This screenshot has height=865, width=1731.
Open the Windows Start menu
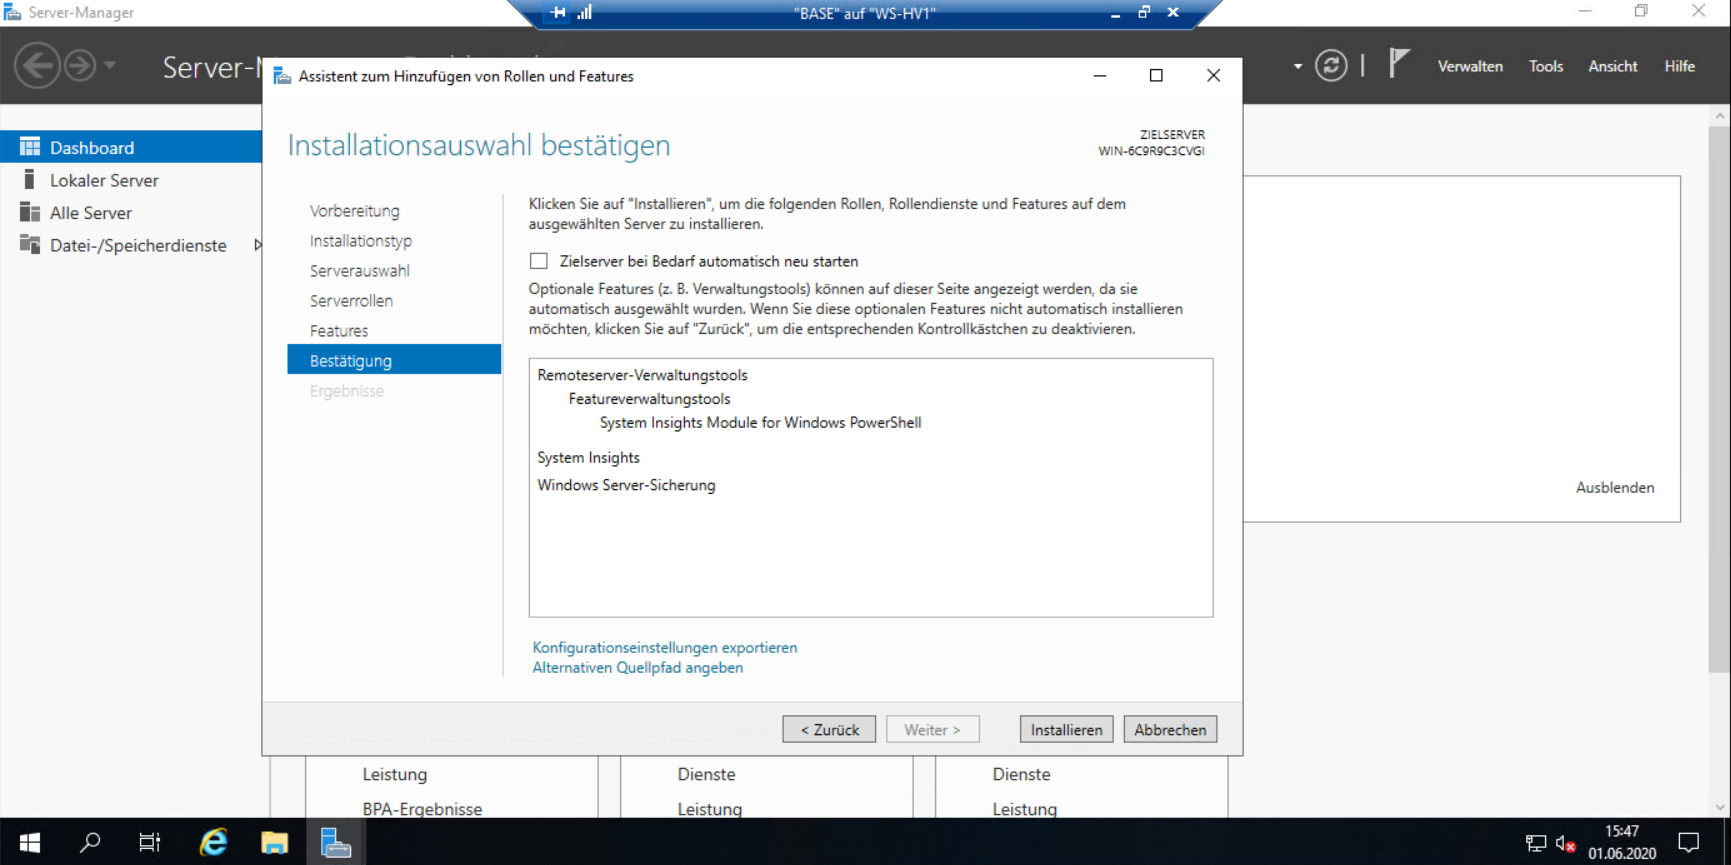[30, 842]
